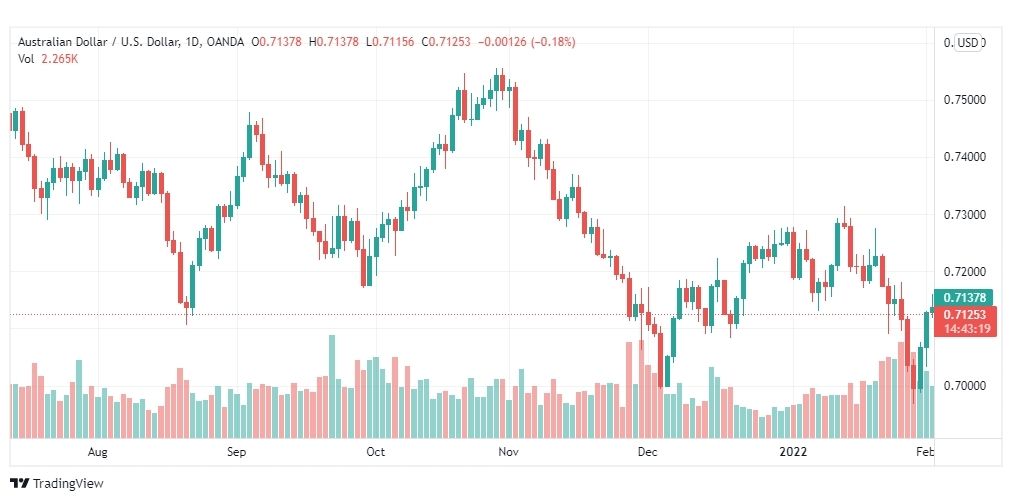Select the Sep label on time axis
This screenshot has height=501, width=1012.
point(237,452)
